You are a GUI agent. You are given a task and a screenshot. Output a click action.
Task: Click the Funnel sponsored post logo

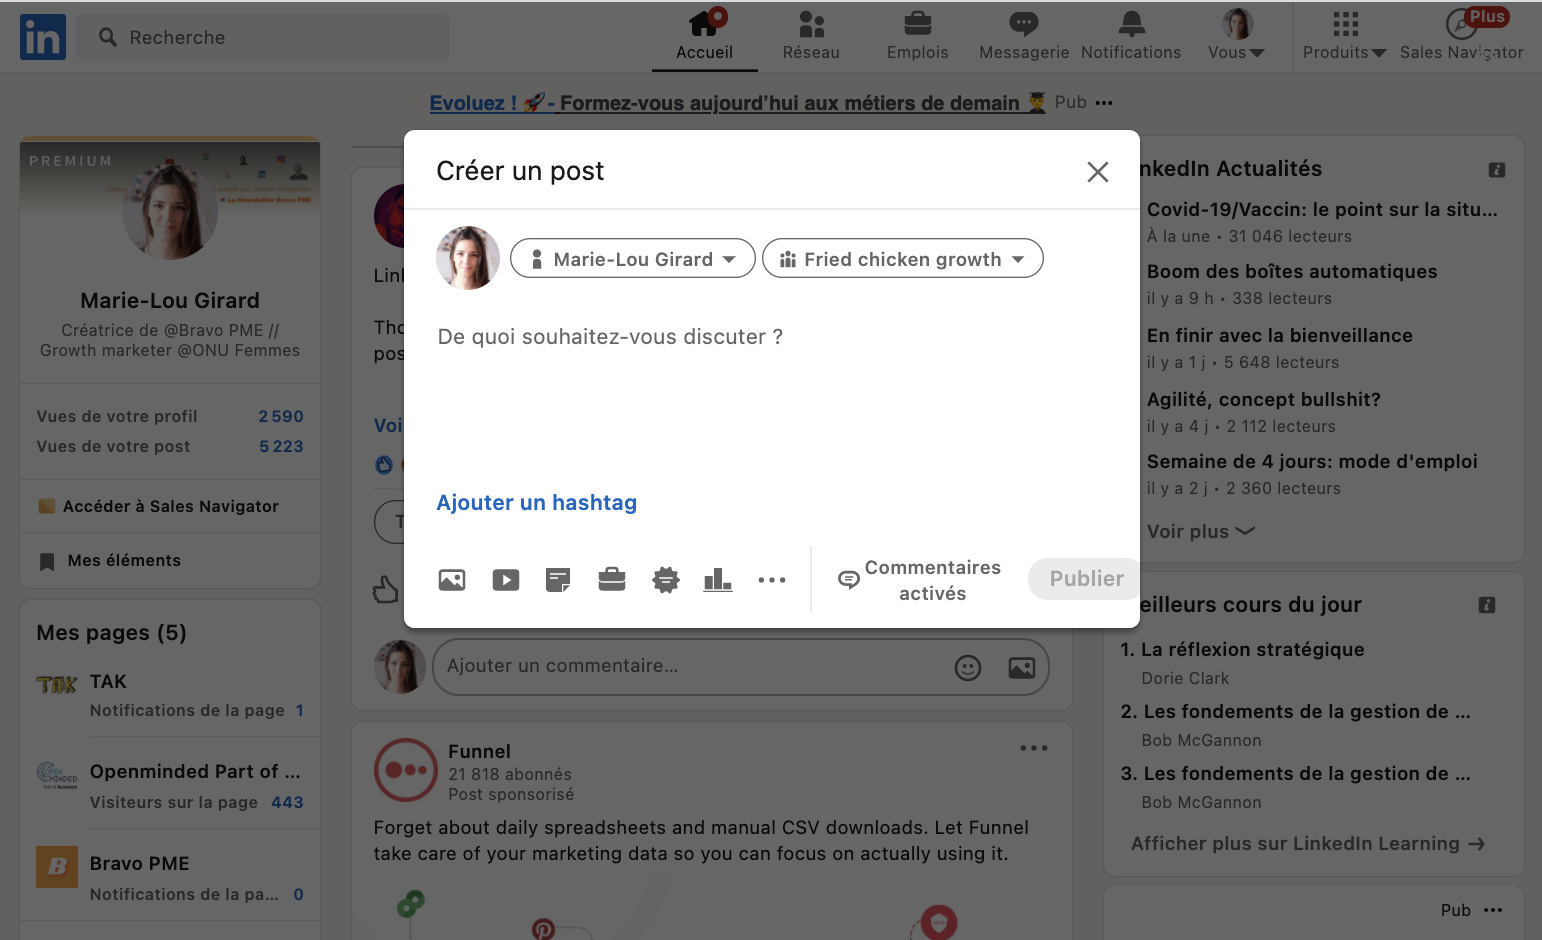coord(405,770)
